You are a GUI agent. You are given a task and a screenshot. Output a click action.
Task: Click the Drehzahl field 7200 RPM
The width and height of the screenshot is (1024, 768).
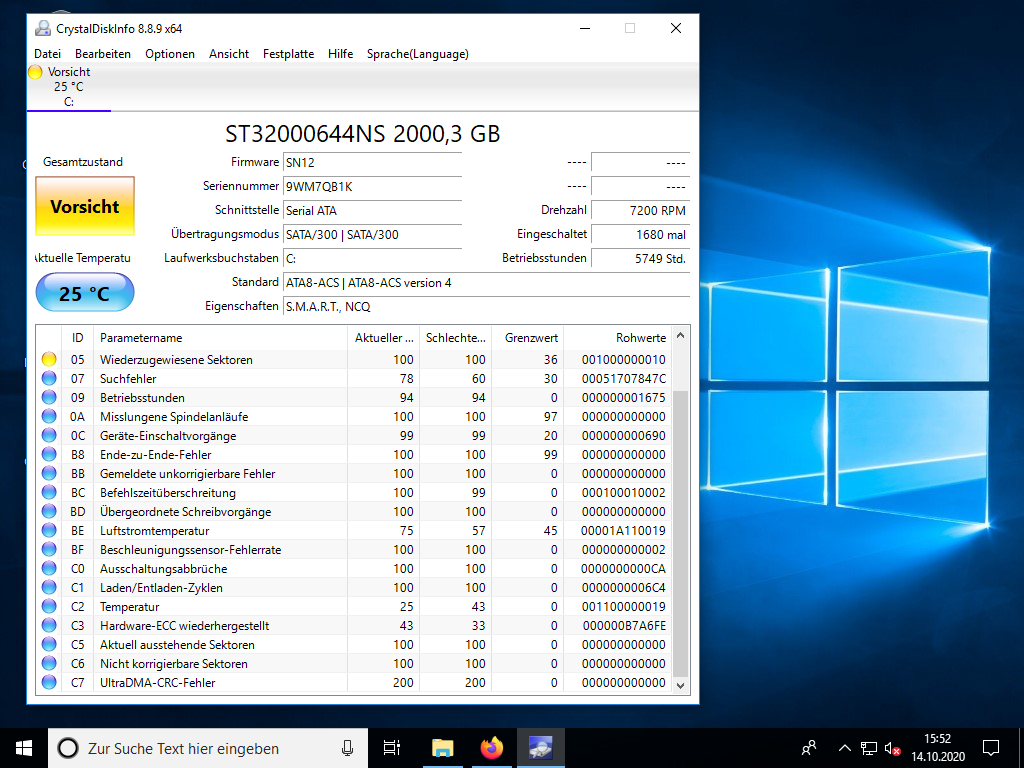pyautogui.click(x=640, y=211)
